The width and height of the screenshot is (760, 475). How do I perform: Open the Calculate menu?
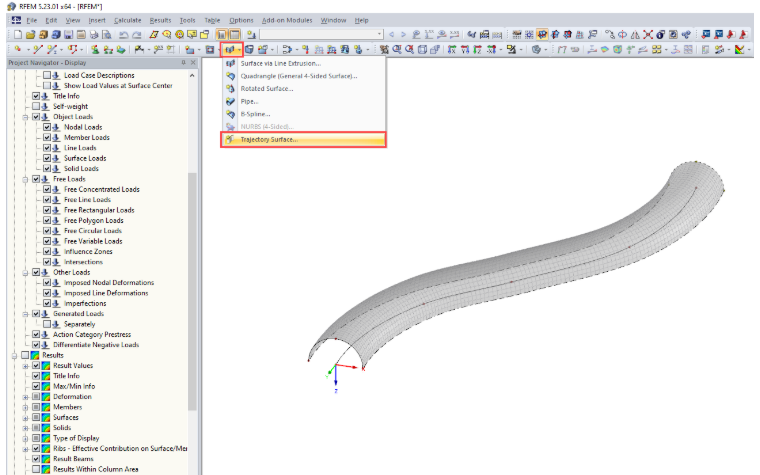pos(127,20)
